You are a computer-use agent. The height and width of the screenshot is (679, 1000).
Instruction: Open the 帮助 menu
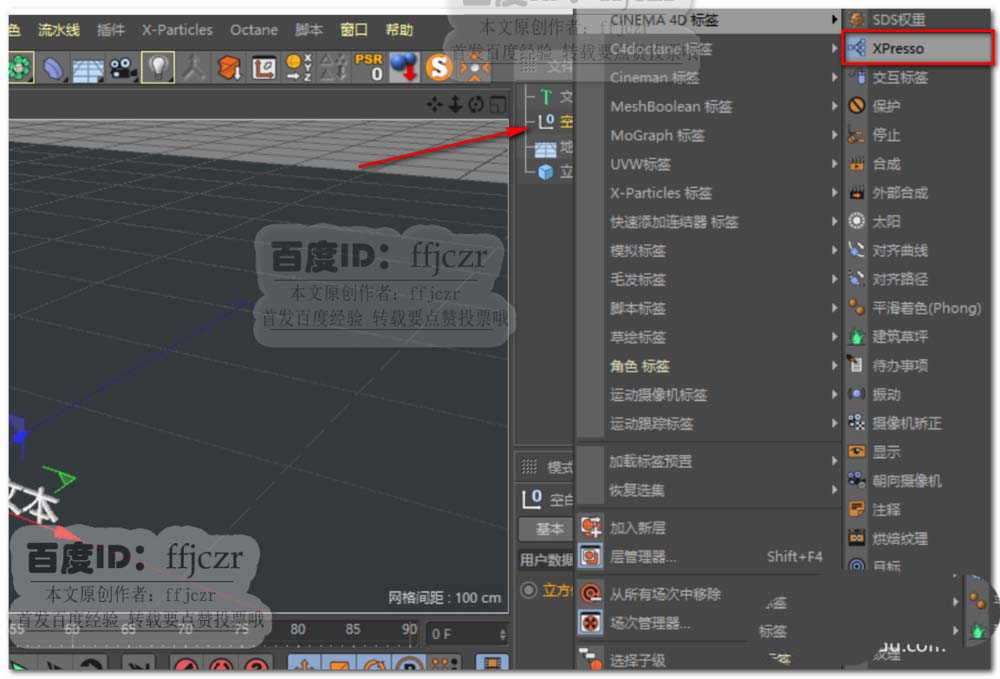point(399,30)
